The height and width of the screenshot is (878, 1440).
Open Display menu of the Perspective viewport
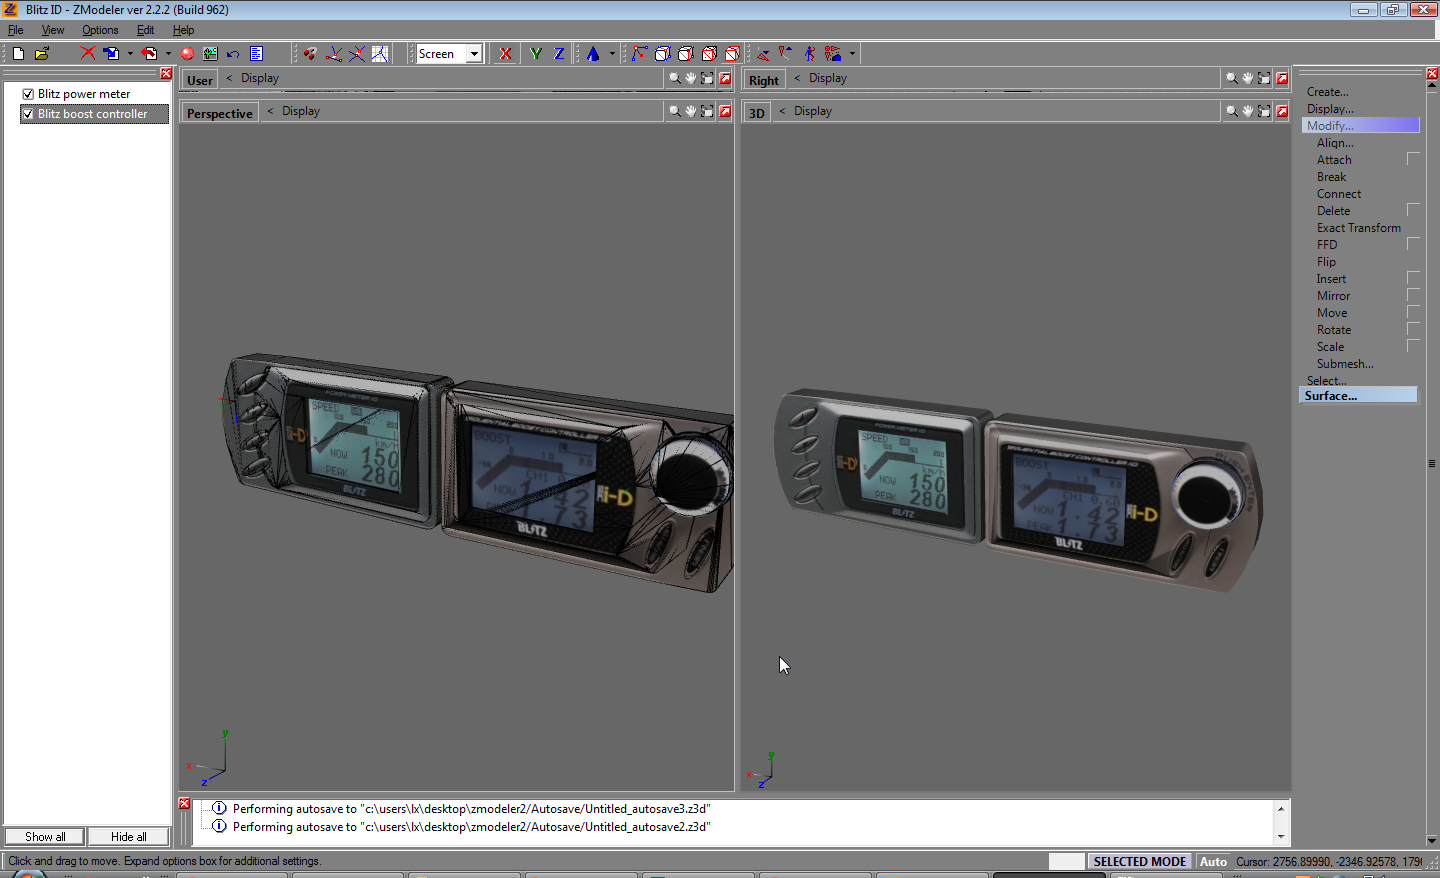tap(301, 111)
